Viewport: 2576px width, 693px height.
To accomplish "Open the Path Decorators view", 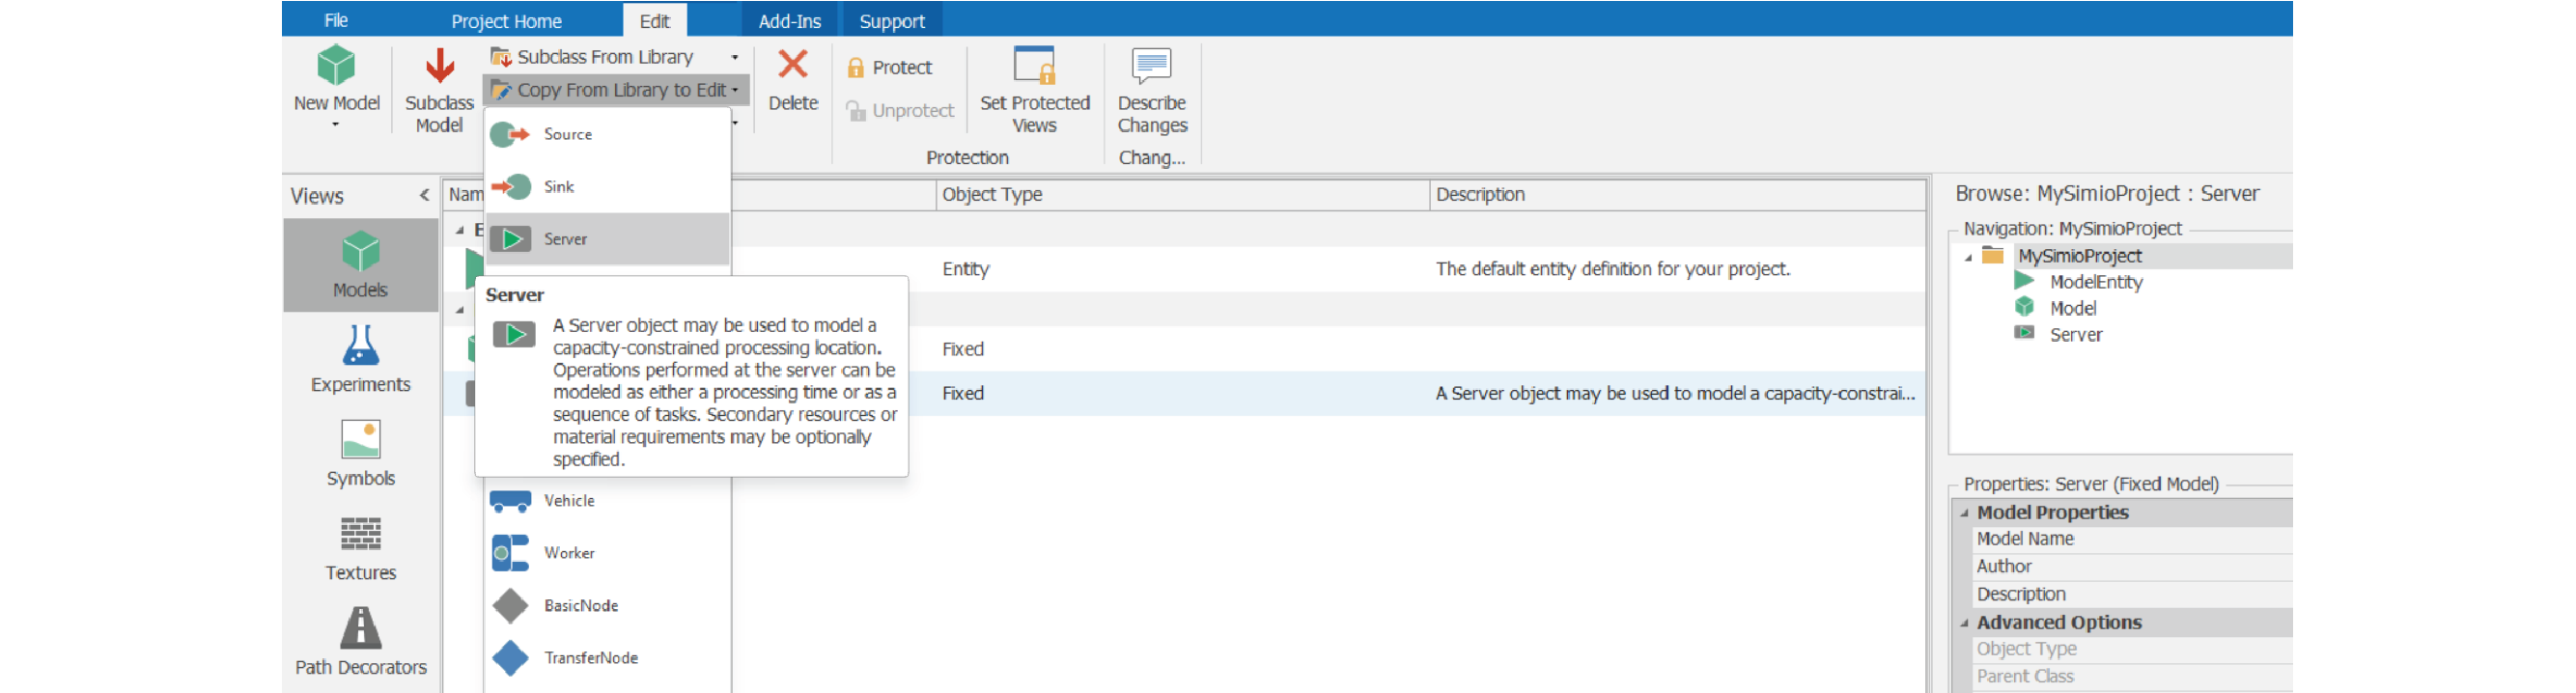I will pos(360,642).
